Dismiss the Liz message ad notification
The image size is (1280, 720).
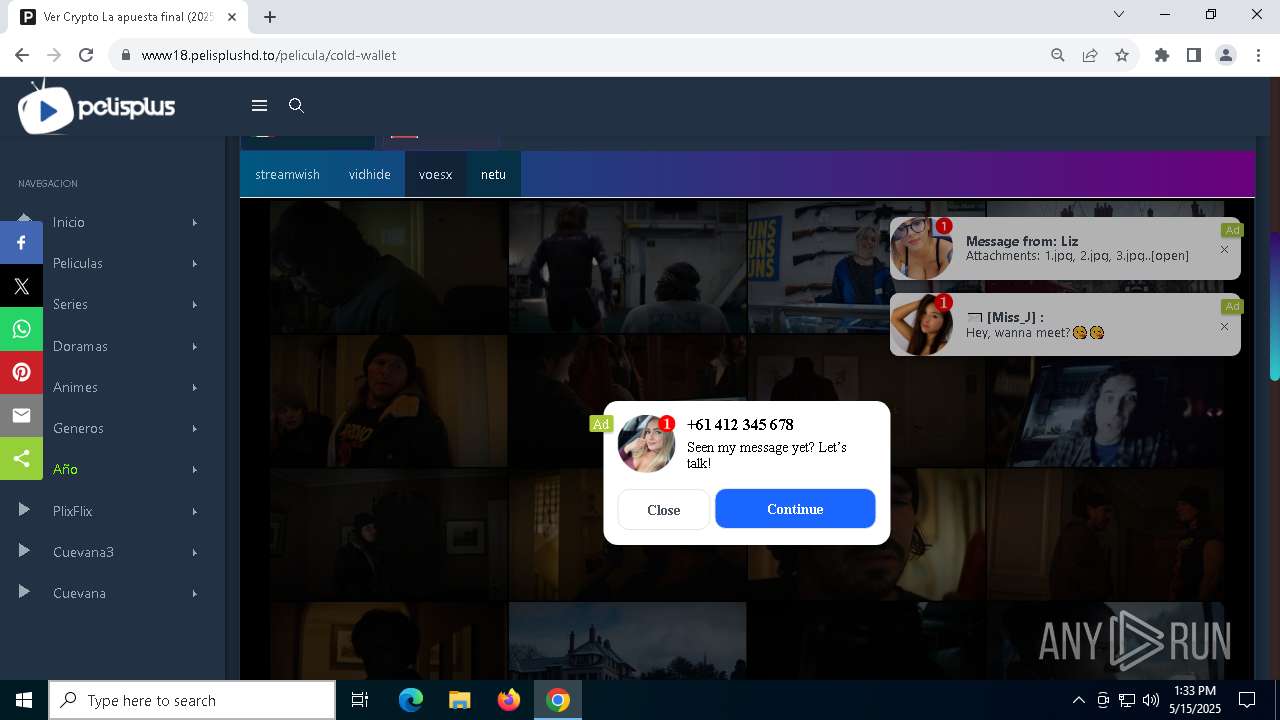[1224, 250]
